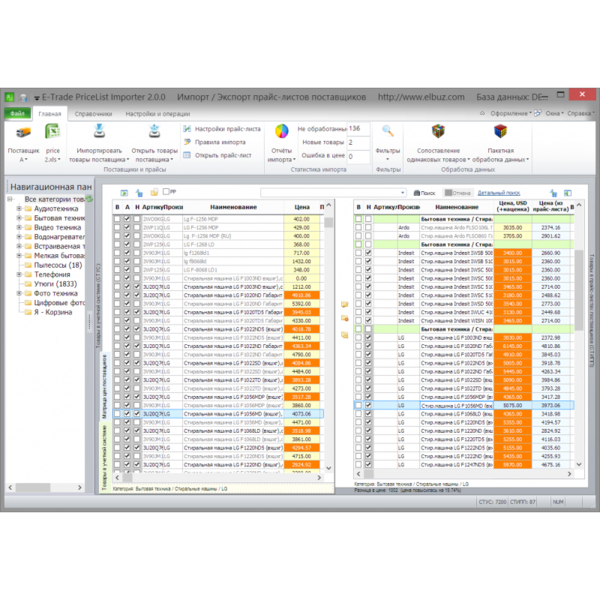The image size is (600, 600).
Task: Switch to Настройки и операции tab
Action: coord(158,114)
